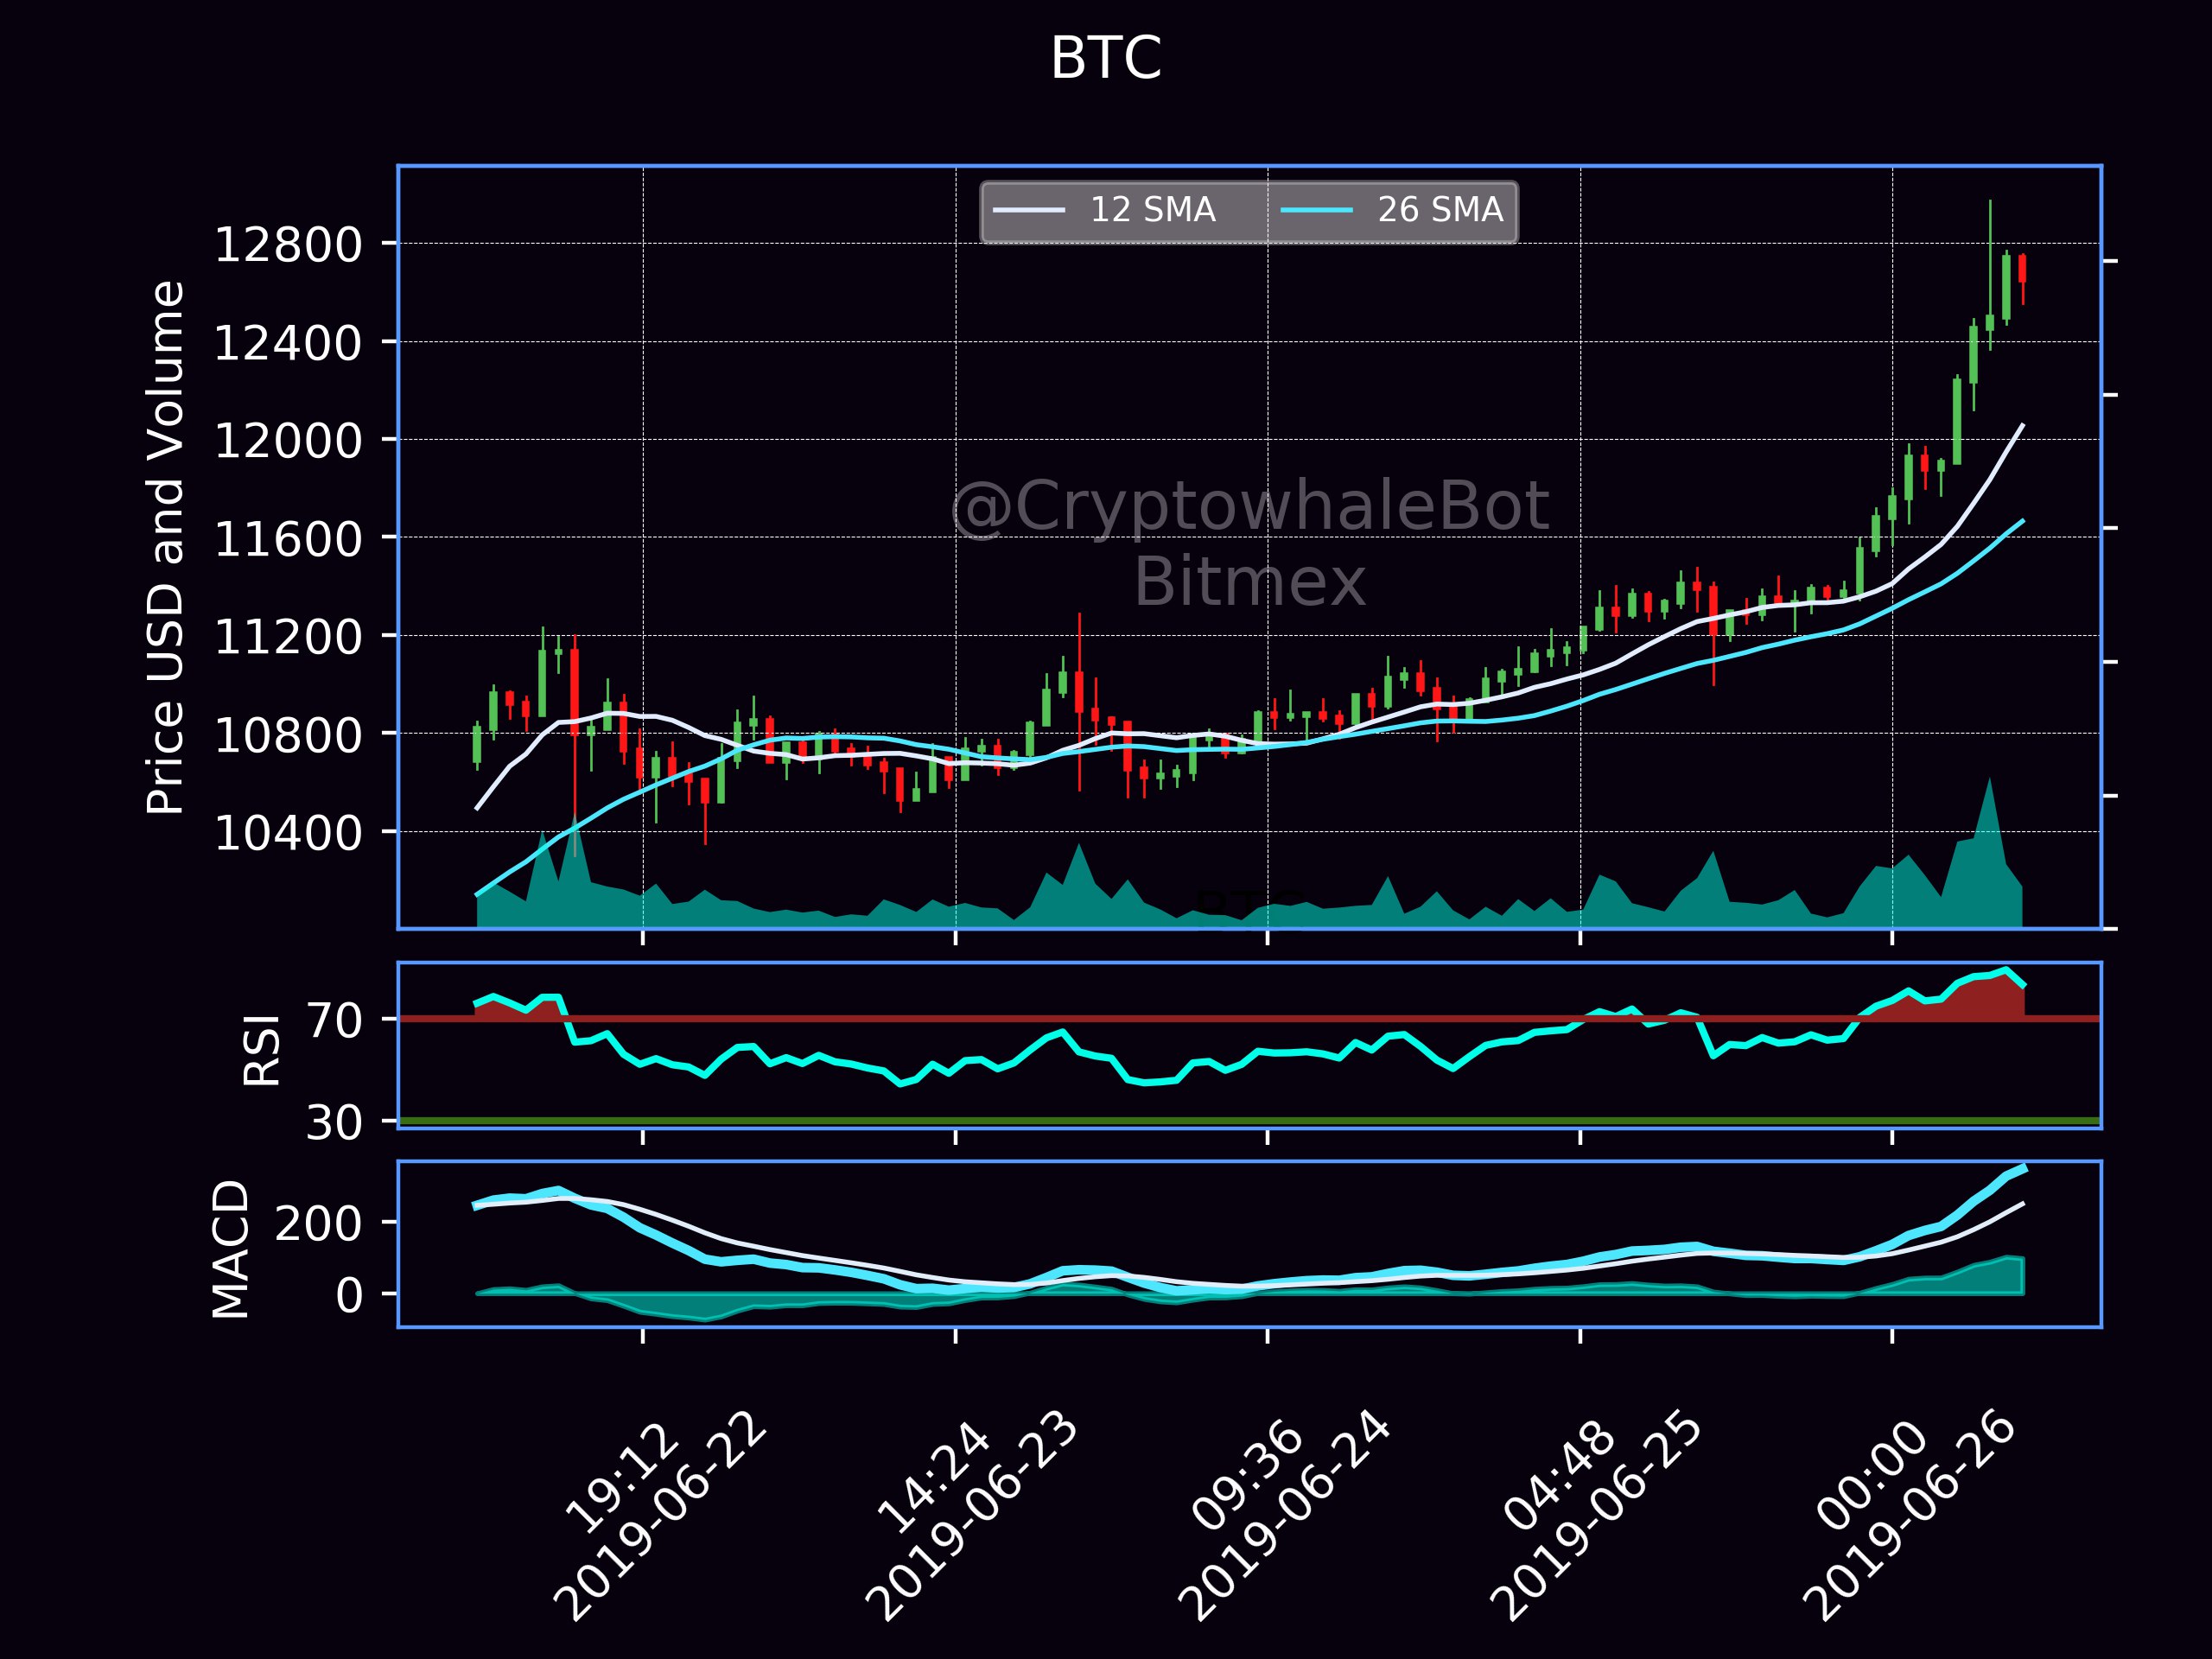Click the 11600 price axis label
This screenshot has height=1659, width=2212.
[x=288, y=538]
